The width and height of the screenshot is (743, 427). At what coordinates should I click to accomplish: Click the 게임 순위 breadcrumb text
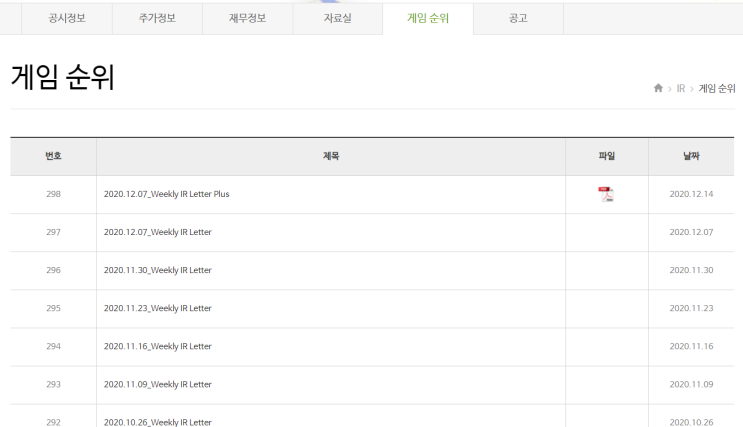click(717, 89)
